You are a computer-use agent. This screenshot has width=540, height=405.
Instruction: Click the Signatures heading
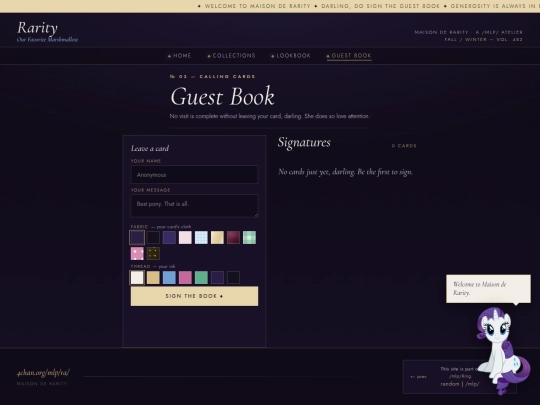pyautogui.click(x=304, y=143)
